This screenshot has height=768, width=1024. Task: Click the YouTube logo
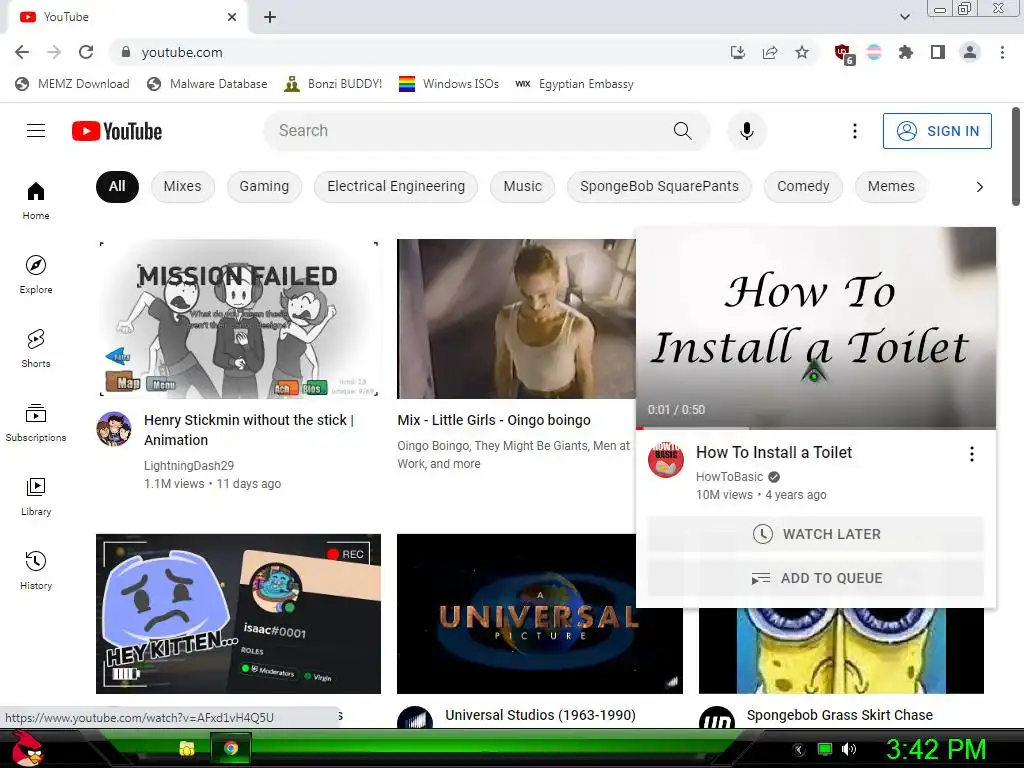[x=117, y=131]
